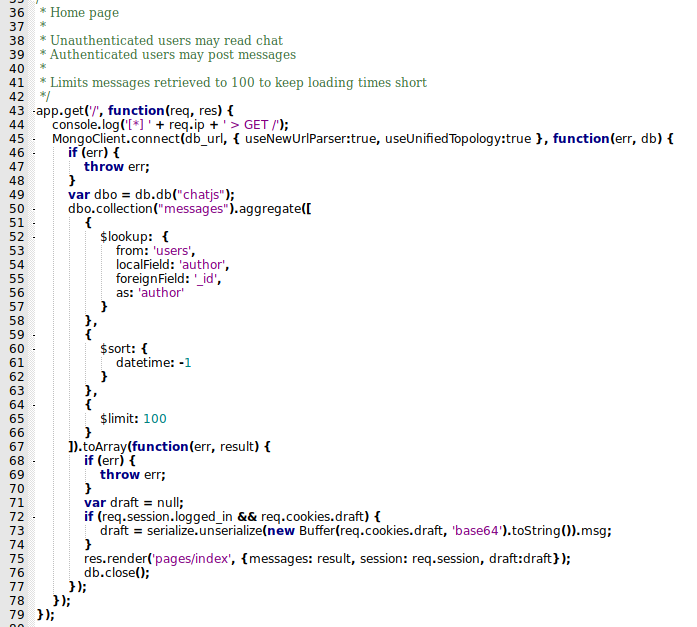Click the "messages" string on line 50
The image size is (697, 627).
tap(193, 209)
